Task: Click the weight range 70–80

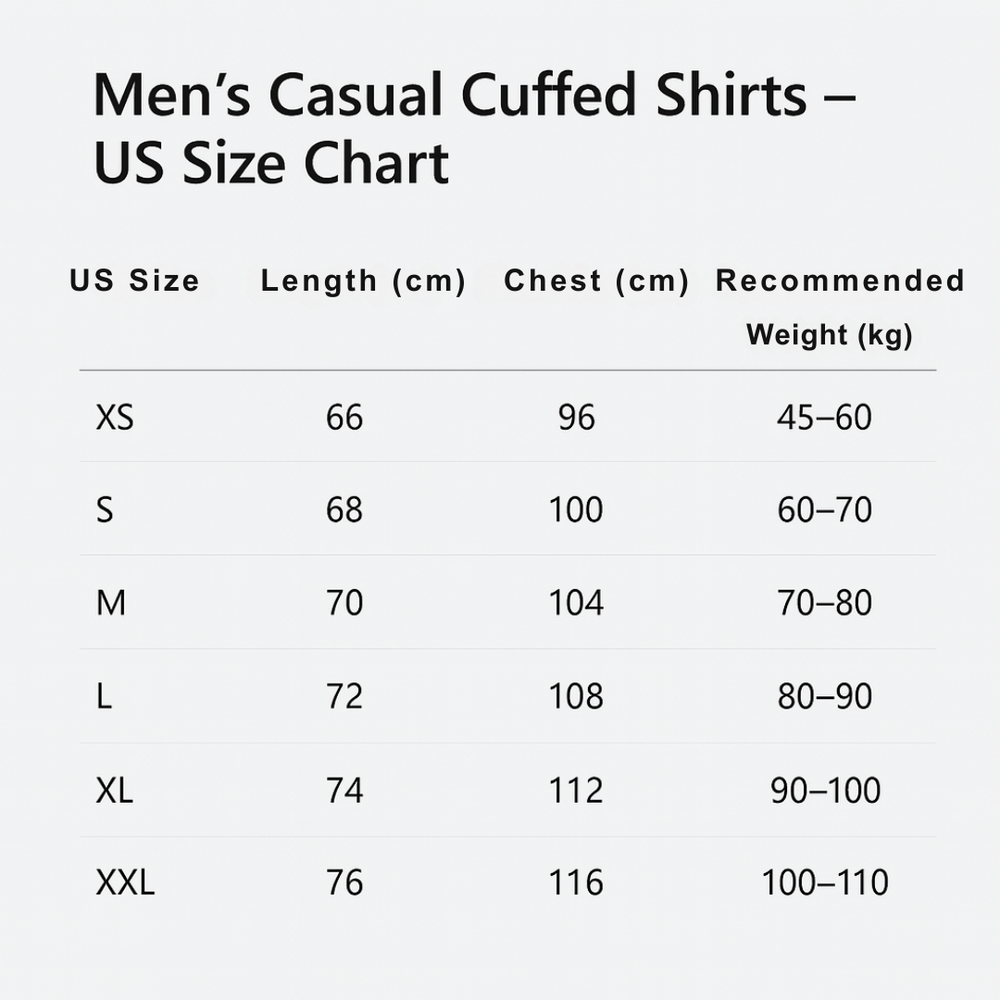Action: tap(825, 603)
